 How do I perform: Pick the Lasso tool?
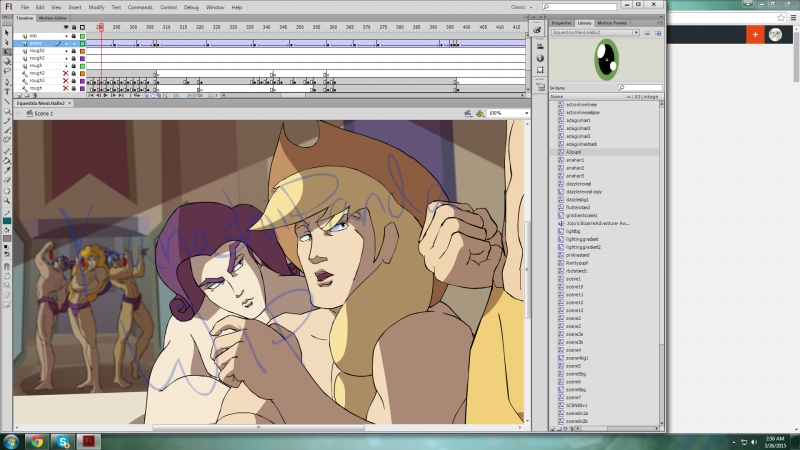pyautogui.click(x=7, y=71)
